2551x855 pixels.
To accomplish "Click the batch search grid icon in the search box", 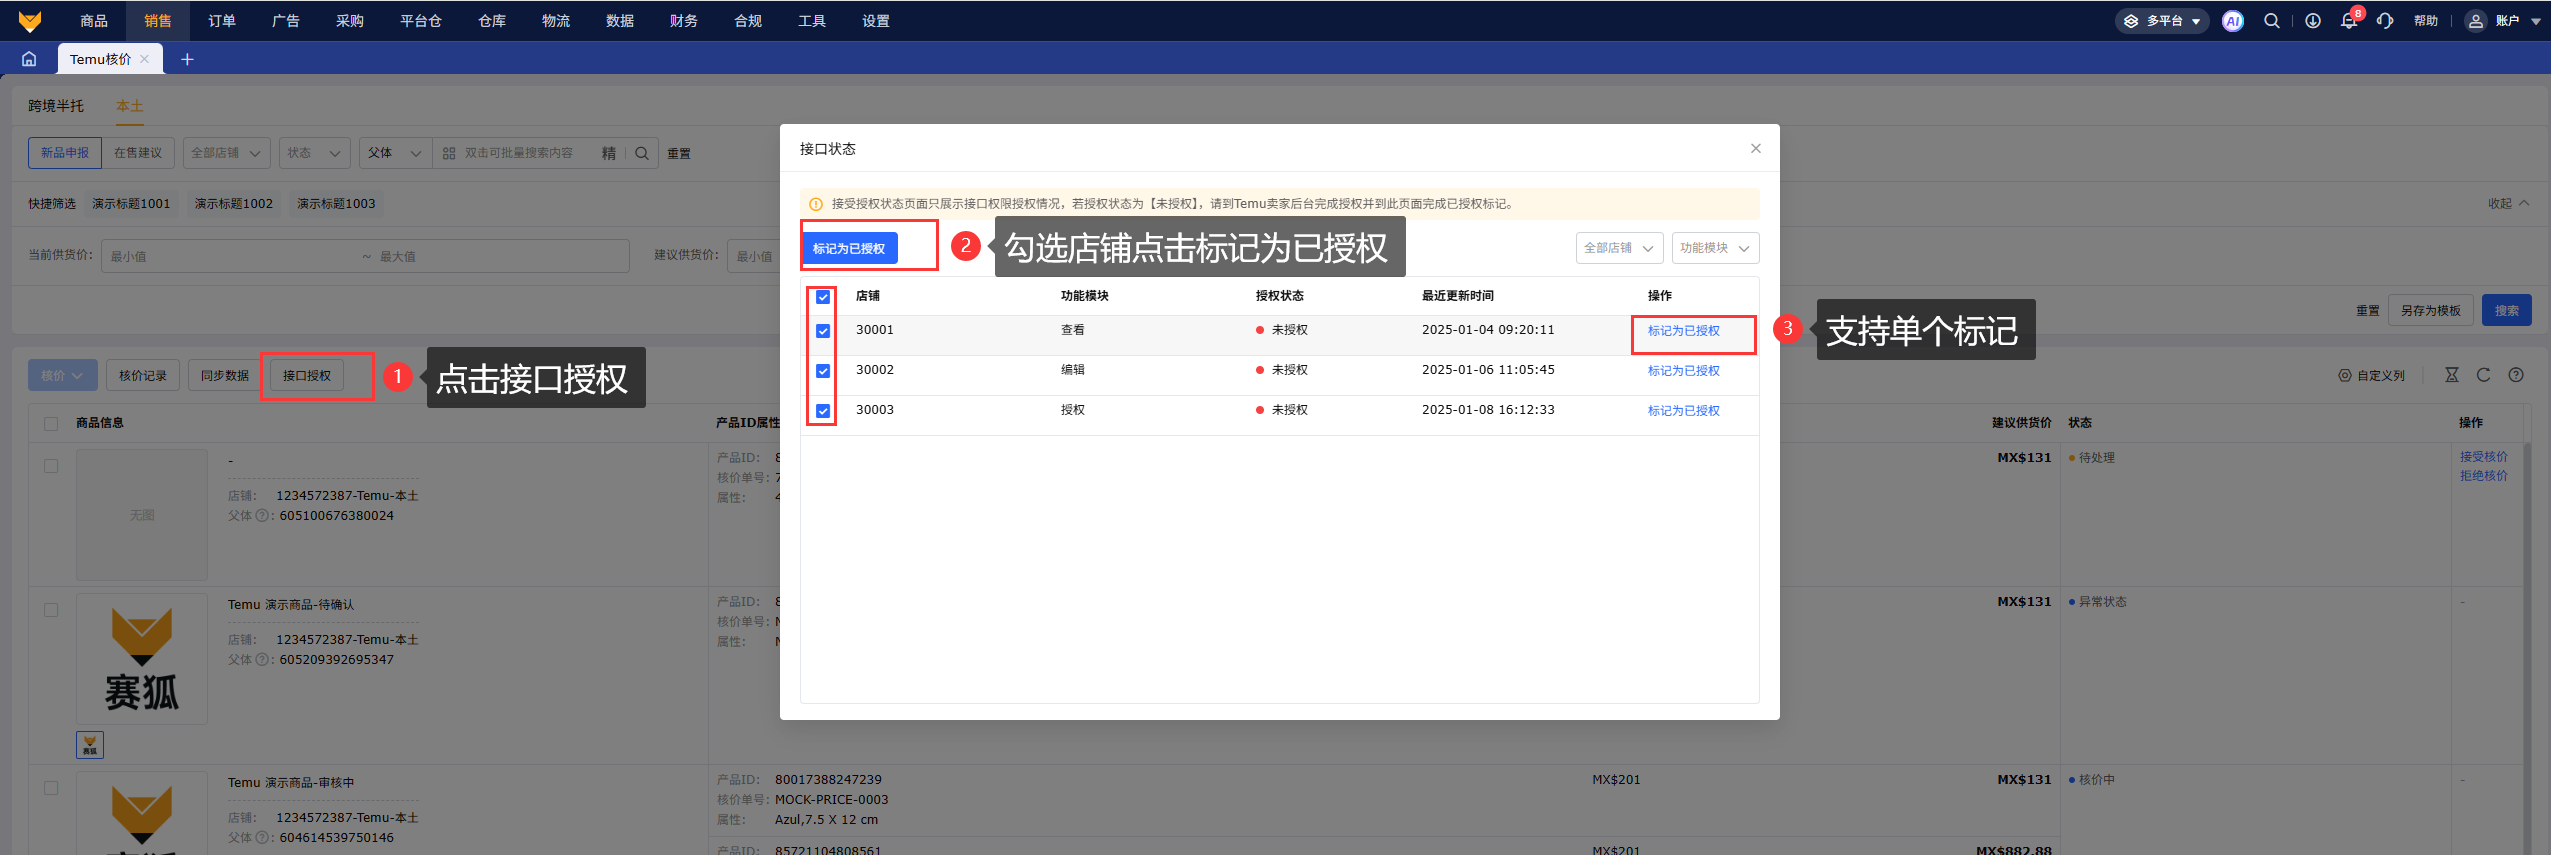I will [449, 153].
